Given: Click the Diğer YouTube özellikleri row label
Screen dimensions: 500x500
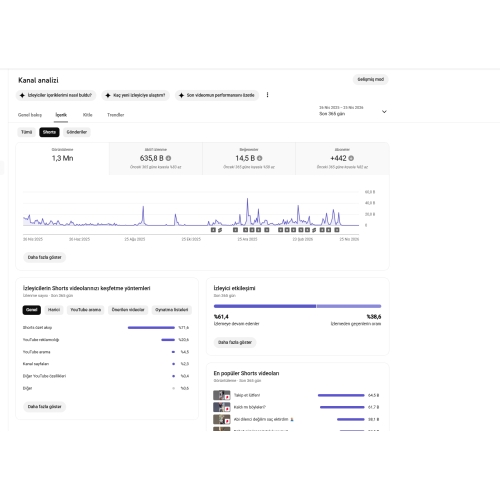Looking at the screenshot, I should [x=44, y=376].
